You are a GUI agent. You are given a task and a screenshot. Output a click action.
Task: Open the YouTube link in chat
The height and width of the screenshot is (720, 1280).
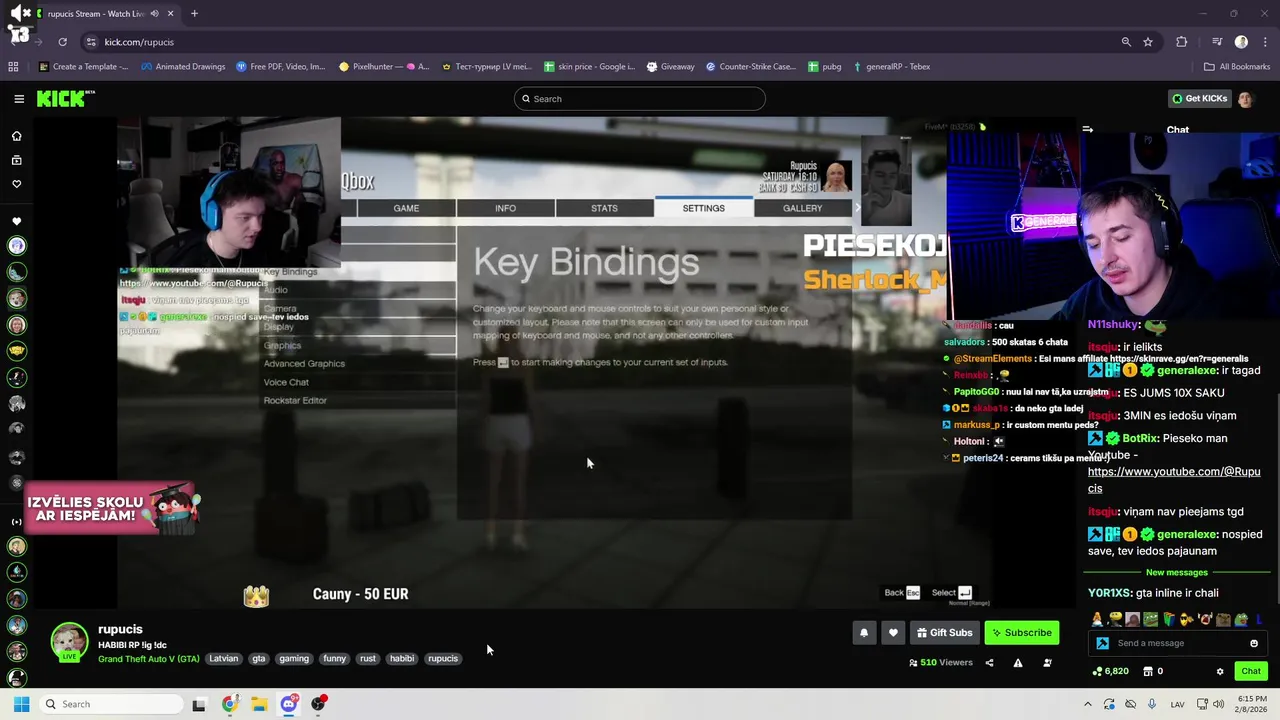point(1174,480)
